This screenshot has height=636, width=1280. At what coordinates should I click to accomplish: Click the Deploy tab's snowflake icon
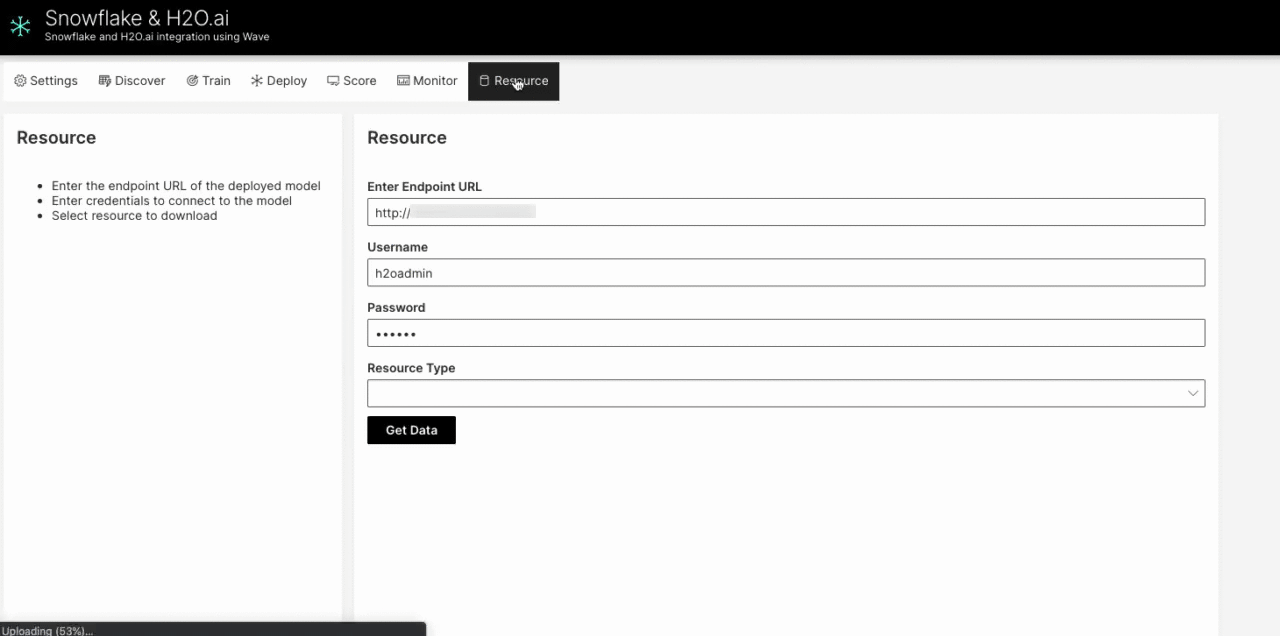pyautogui.click(x=257, y=81)
